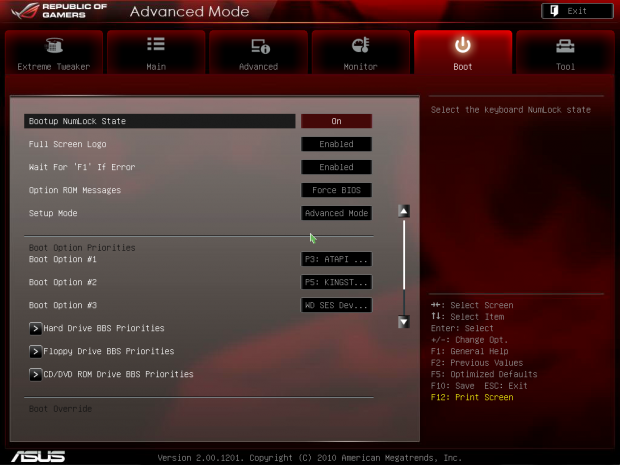The height and width of the screenshot is (465, 620).
Task: Select the Full Screen Logo label
Action: click(67, 144)
